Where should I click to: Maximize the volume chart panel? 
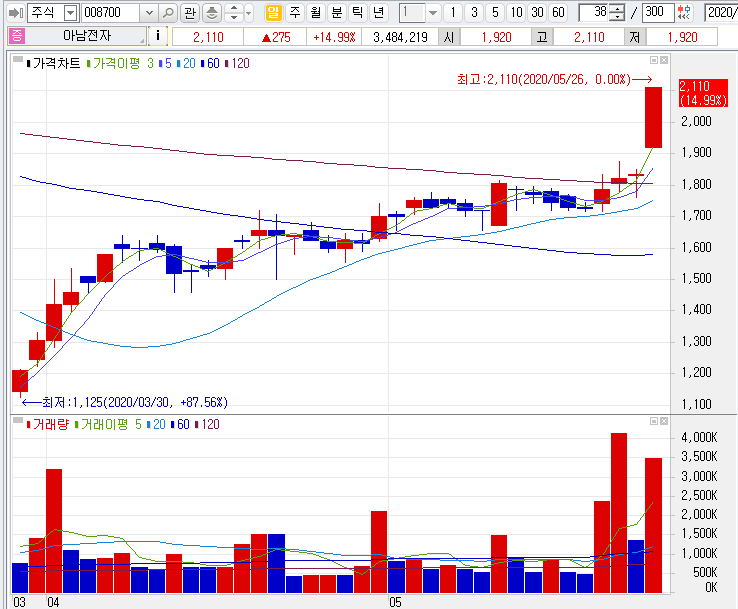(x=654, y=421)
